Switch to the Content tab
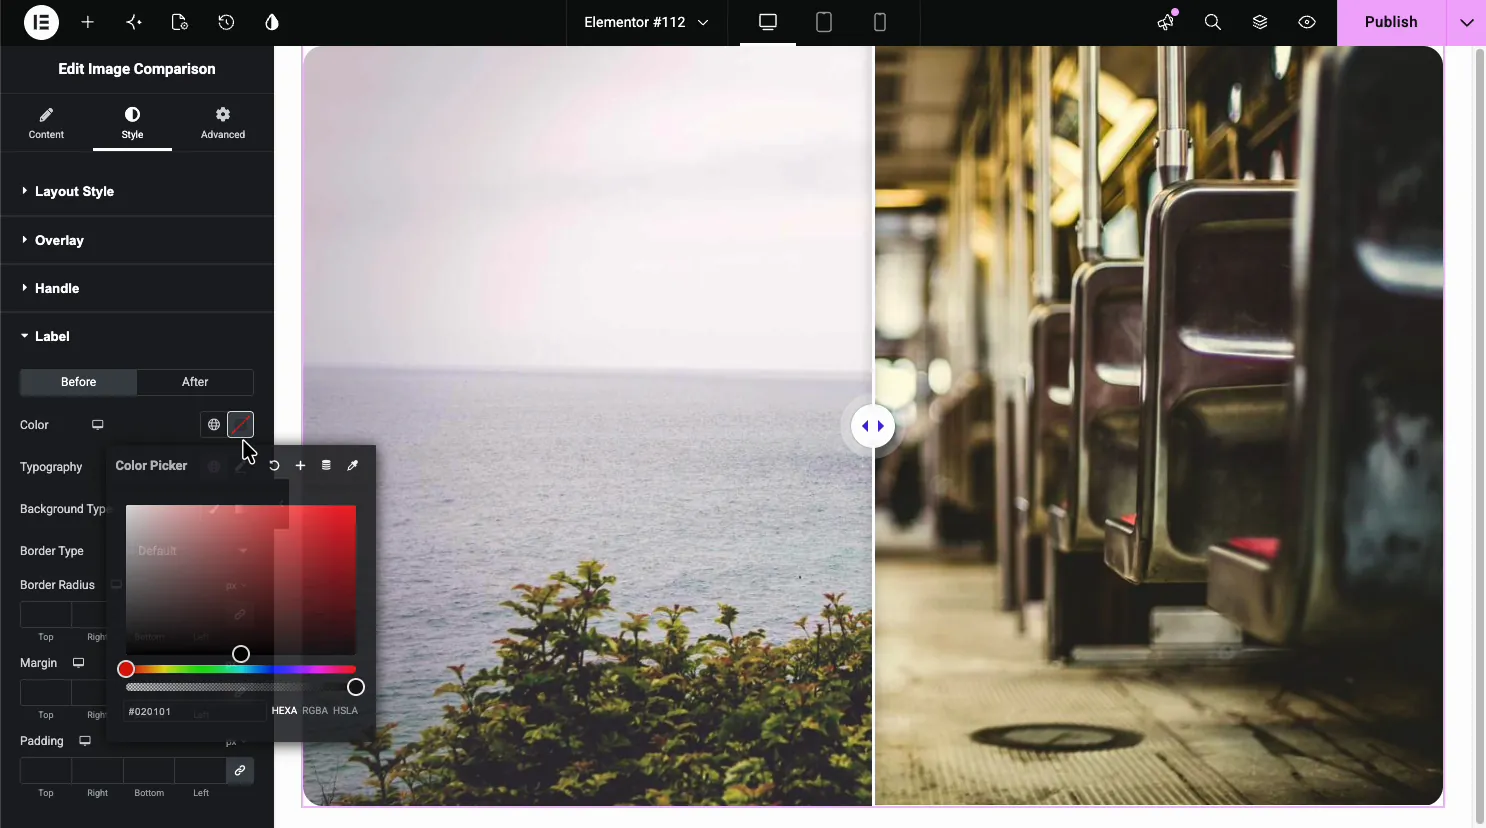 click(x=46, y=123)
